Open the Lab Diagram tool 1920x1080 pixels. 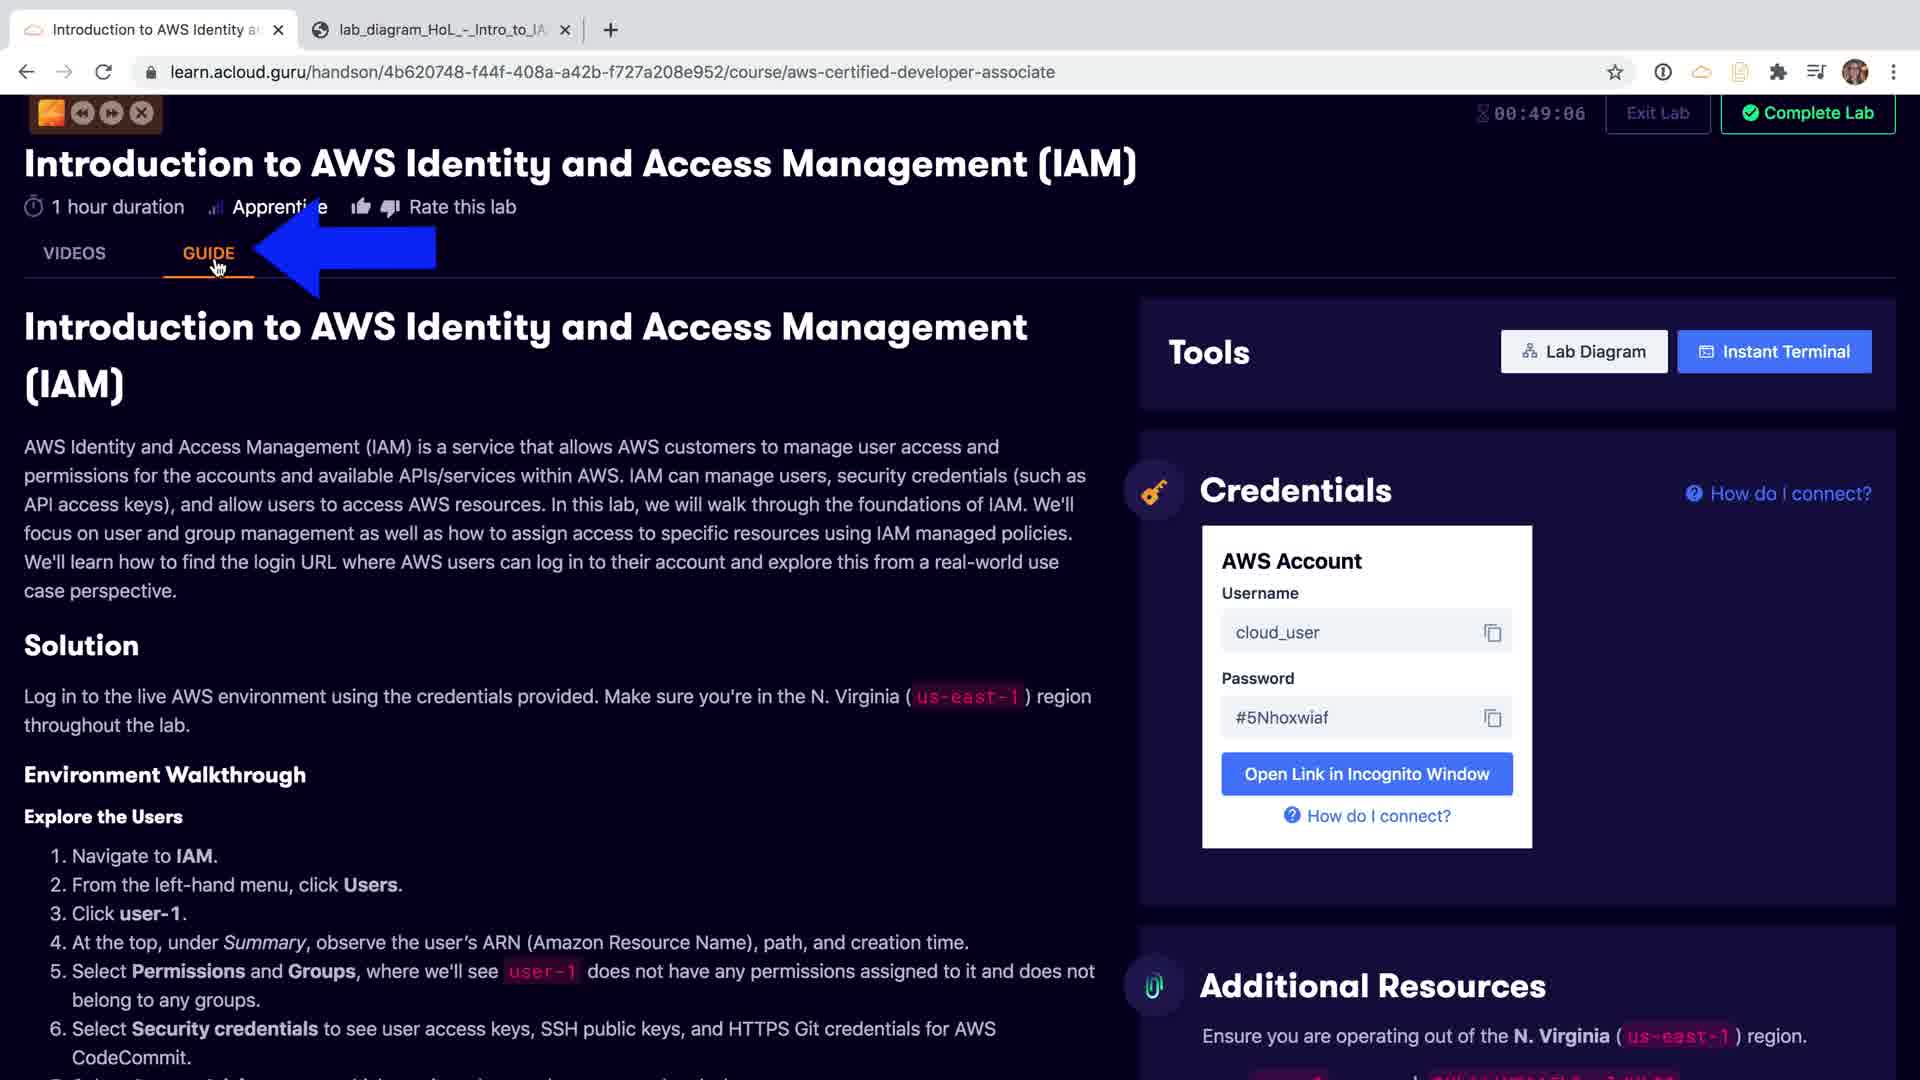(x=1583, y=352)
